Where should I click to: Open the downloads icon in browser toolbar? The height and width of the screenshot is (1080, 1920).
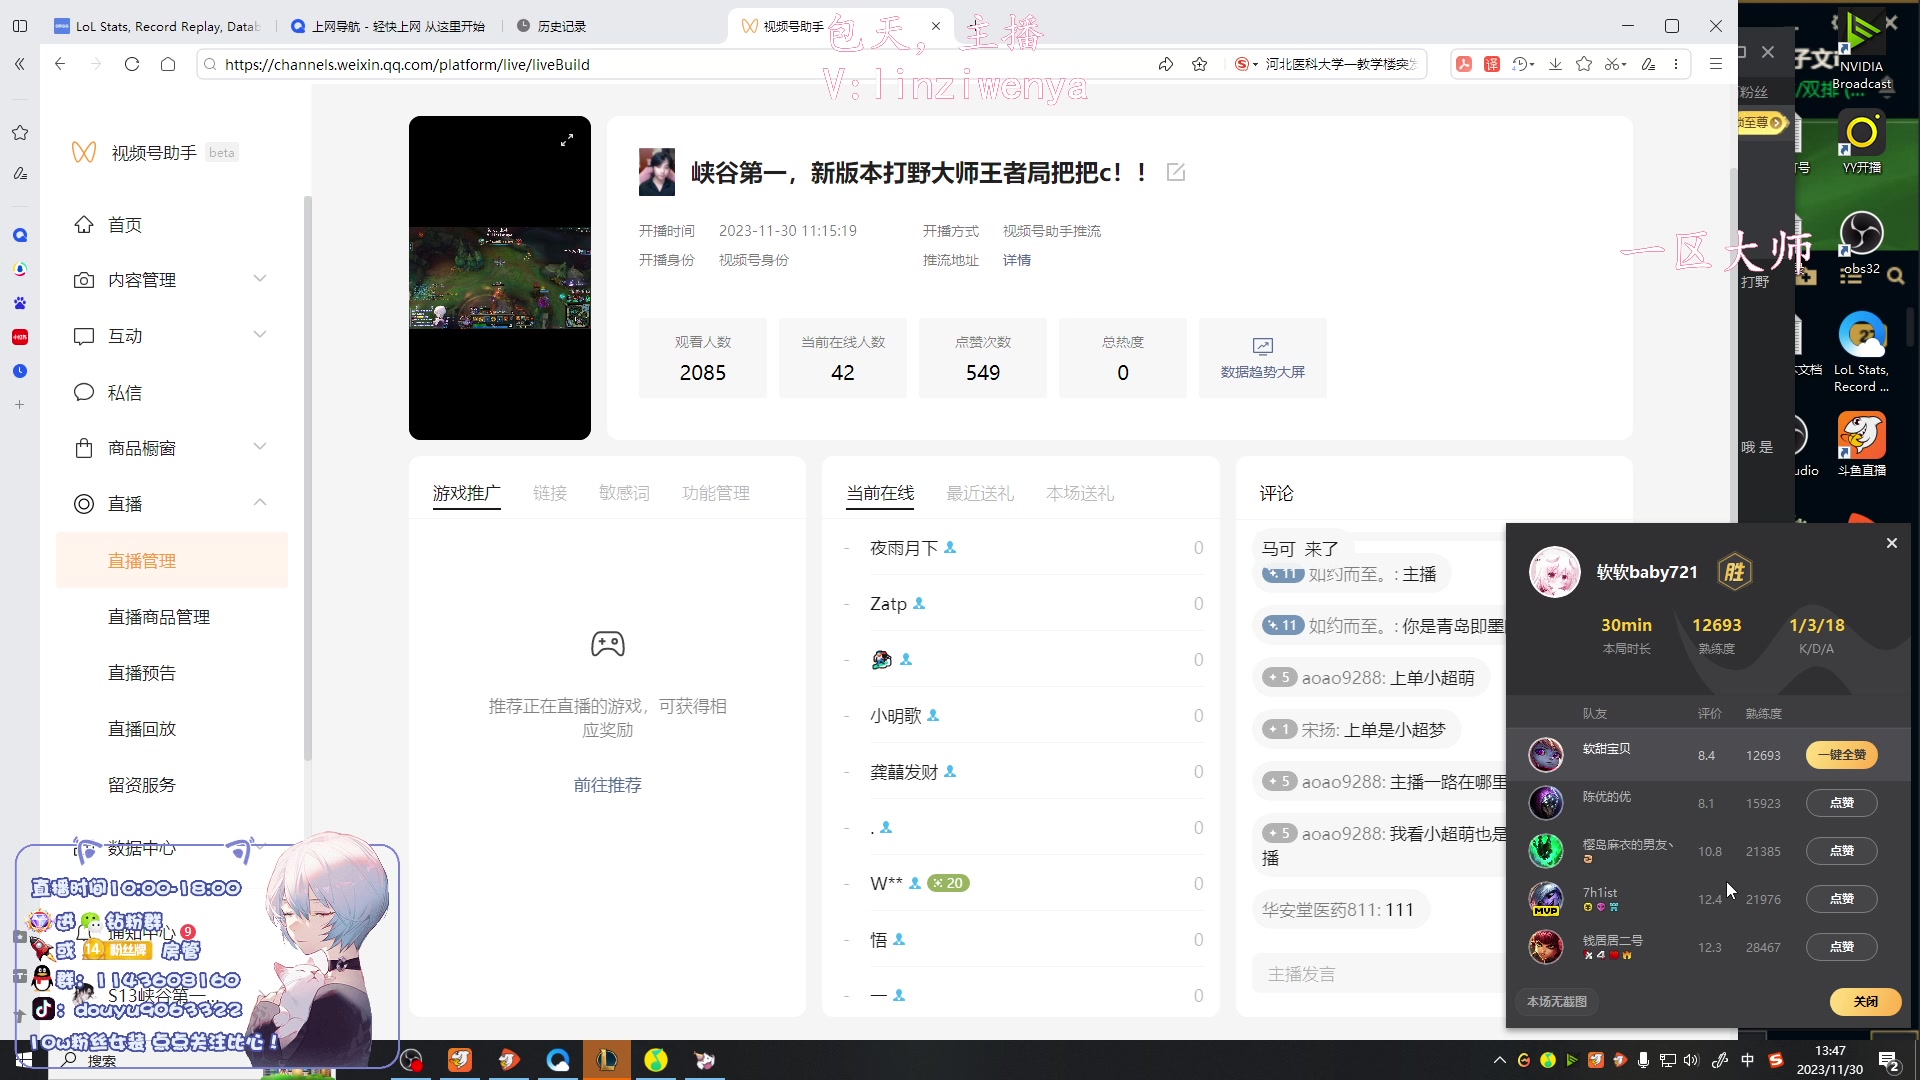pos(1555,64)
